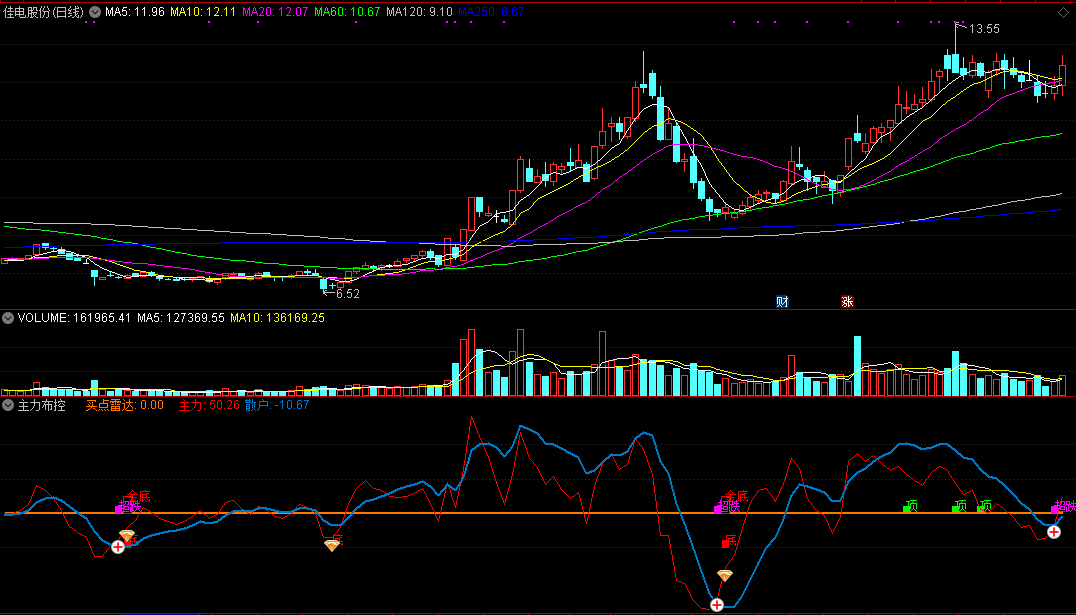Collapse the VOLUME panel chevron
The width and height of the screenshot is (1076, 615).
click(x=8, y=318)
